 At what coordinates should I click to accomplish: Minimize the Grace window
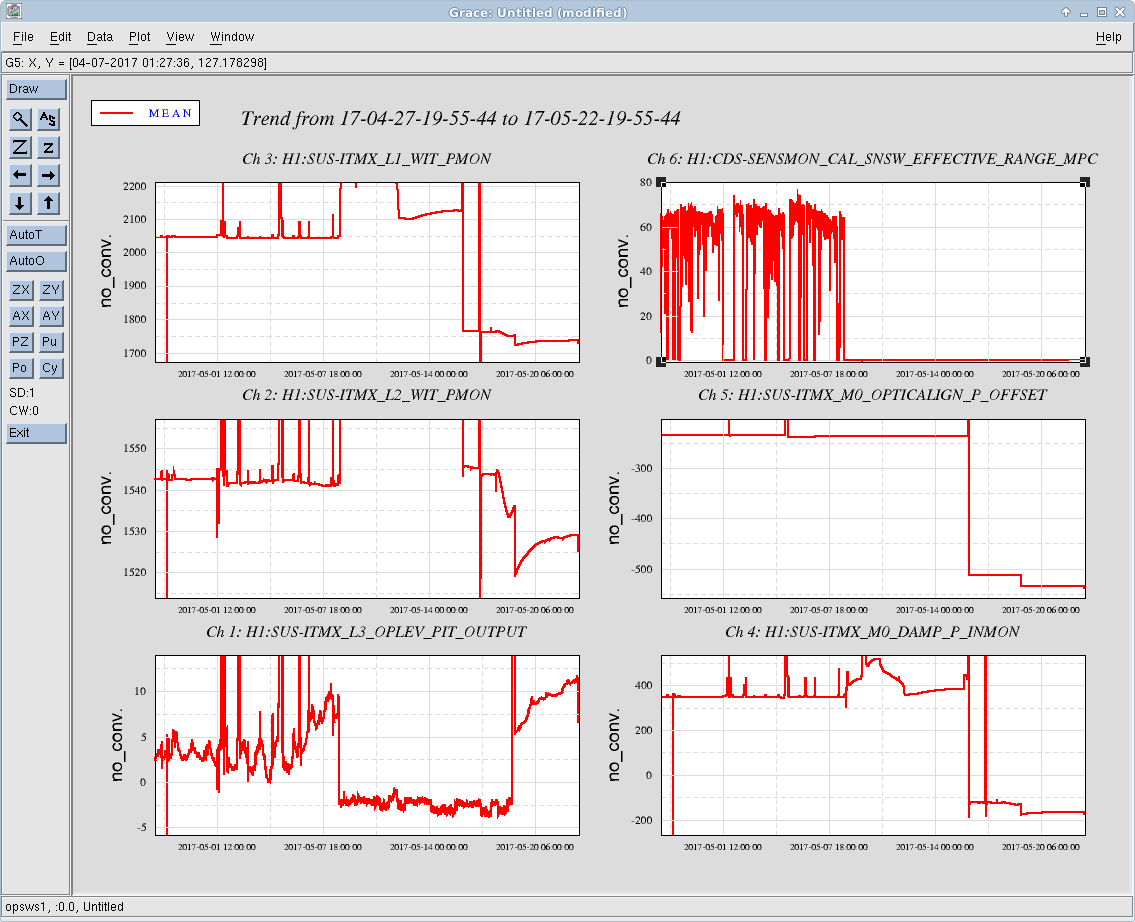tap(1084, 12)
